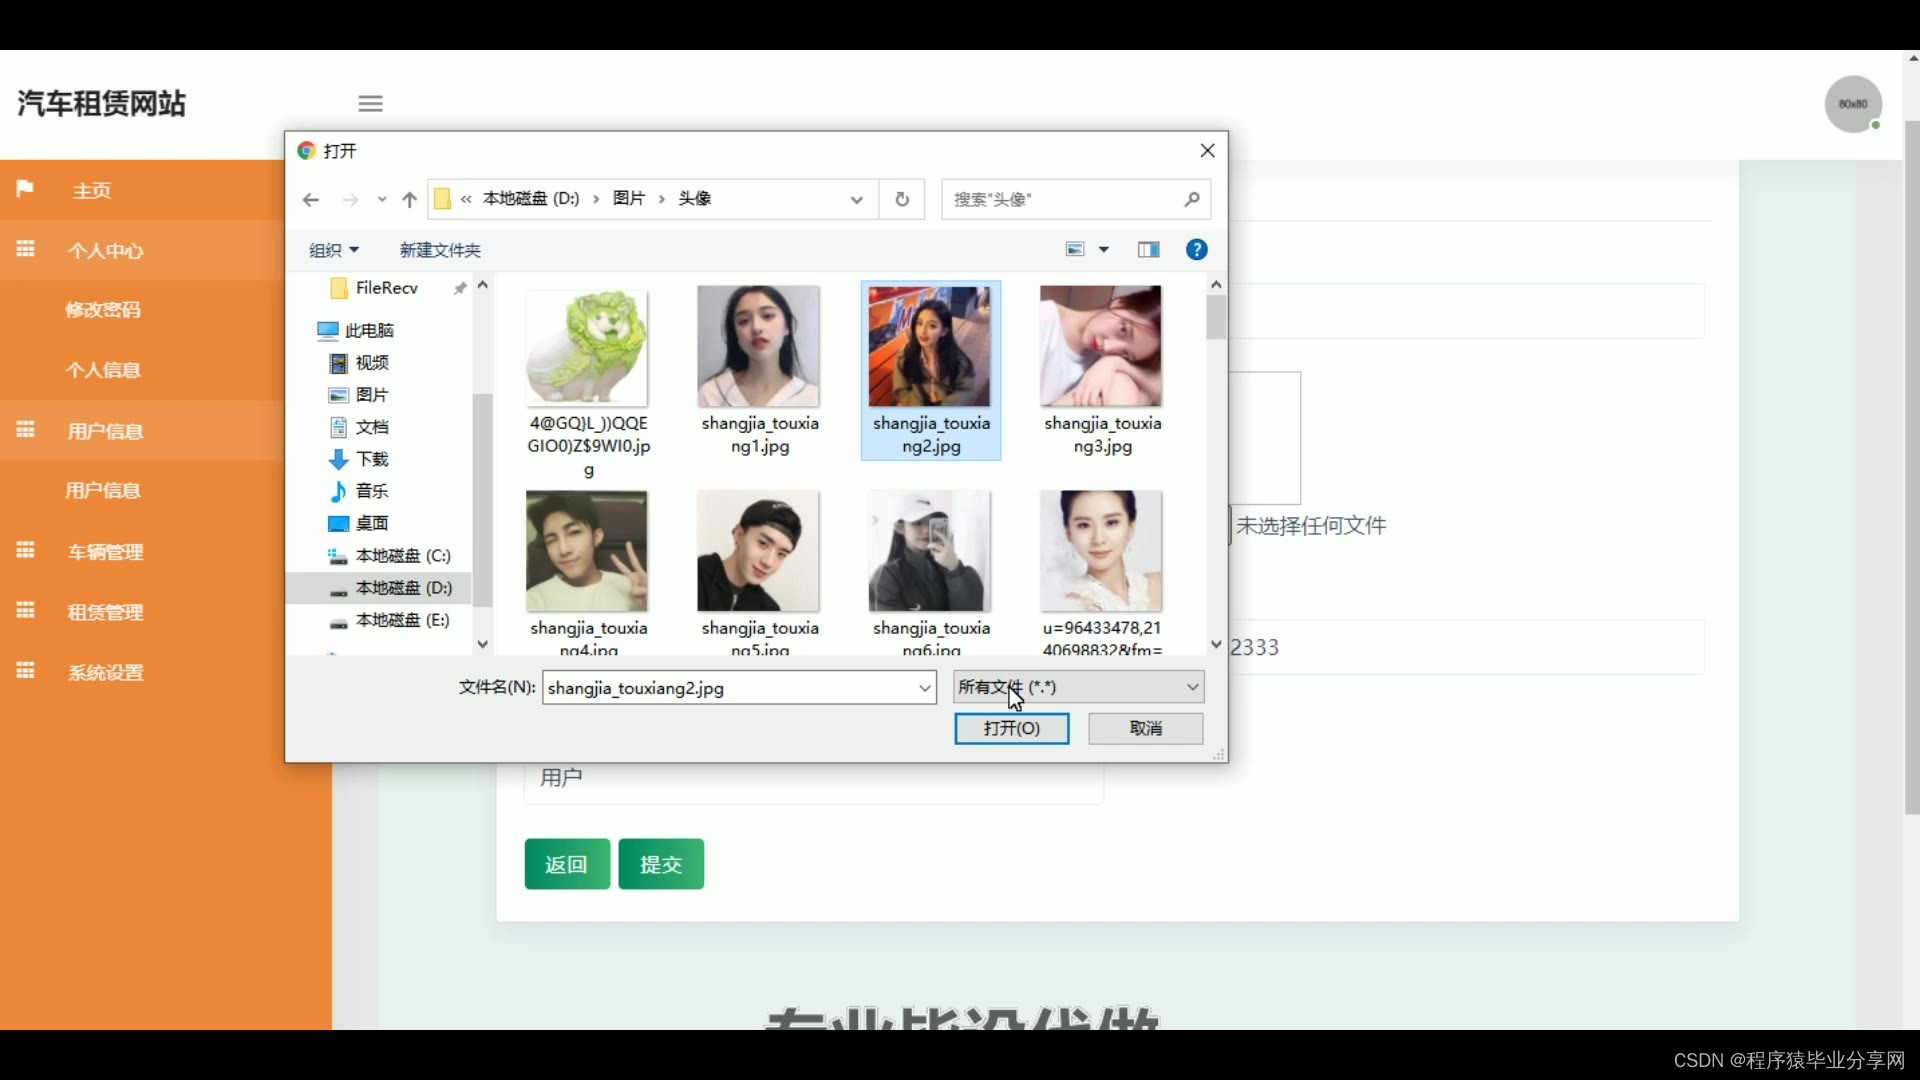Viewport: 1920px width, 1080px height.
Task: Click the user avatar in header
Action: pos(1852,104)
